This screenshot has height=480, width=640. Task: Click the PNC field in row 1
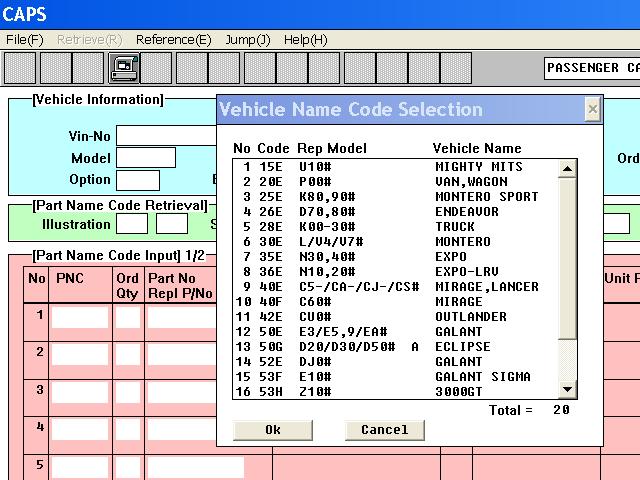(x=80, y=318)
